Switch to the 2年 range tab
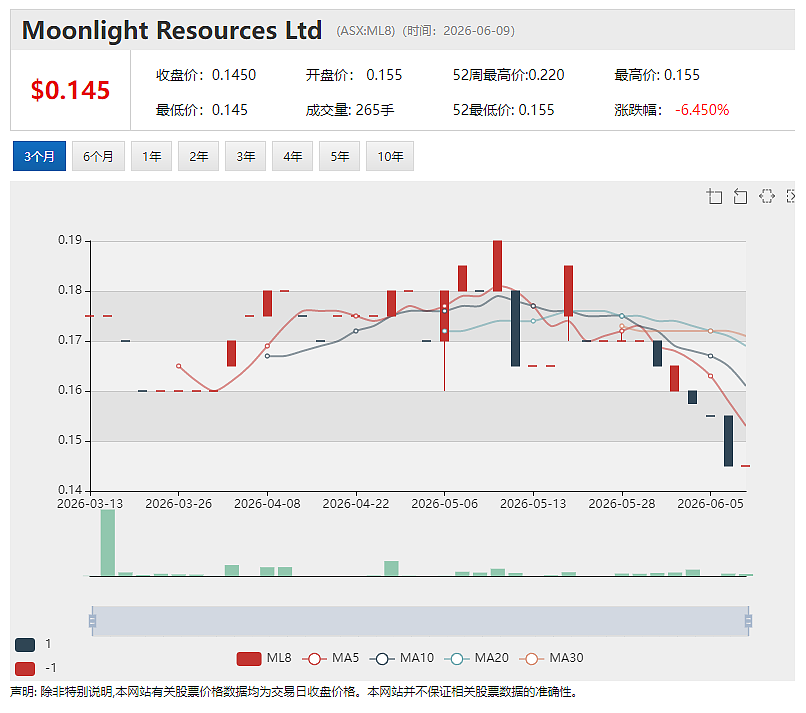The height and width of the screenshot is (713, 806). point(198,156)
